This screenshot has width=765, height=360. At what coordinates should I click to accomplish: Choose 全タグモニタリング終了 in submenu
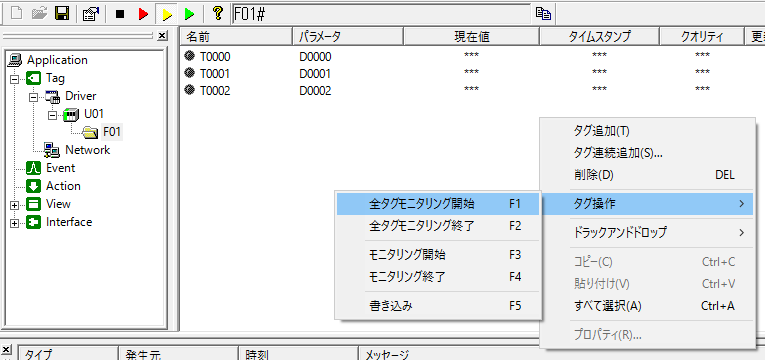point(438,226)
